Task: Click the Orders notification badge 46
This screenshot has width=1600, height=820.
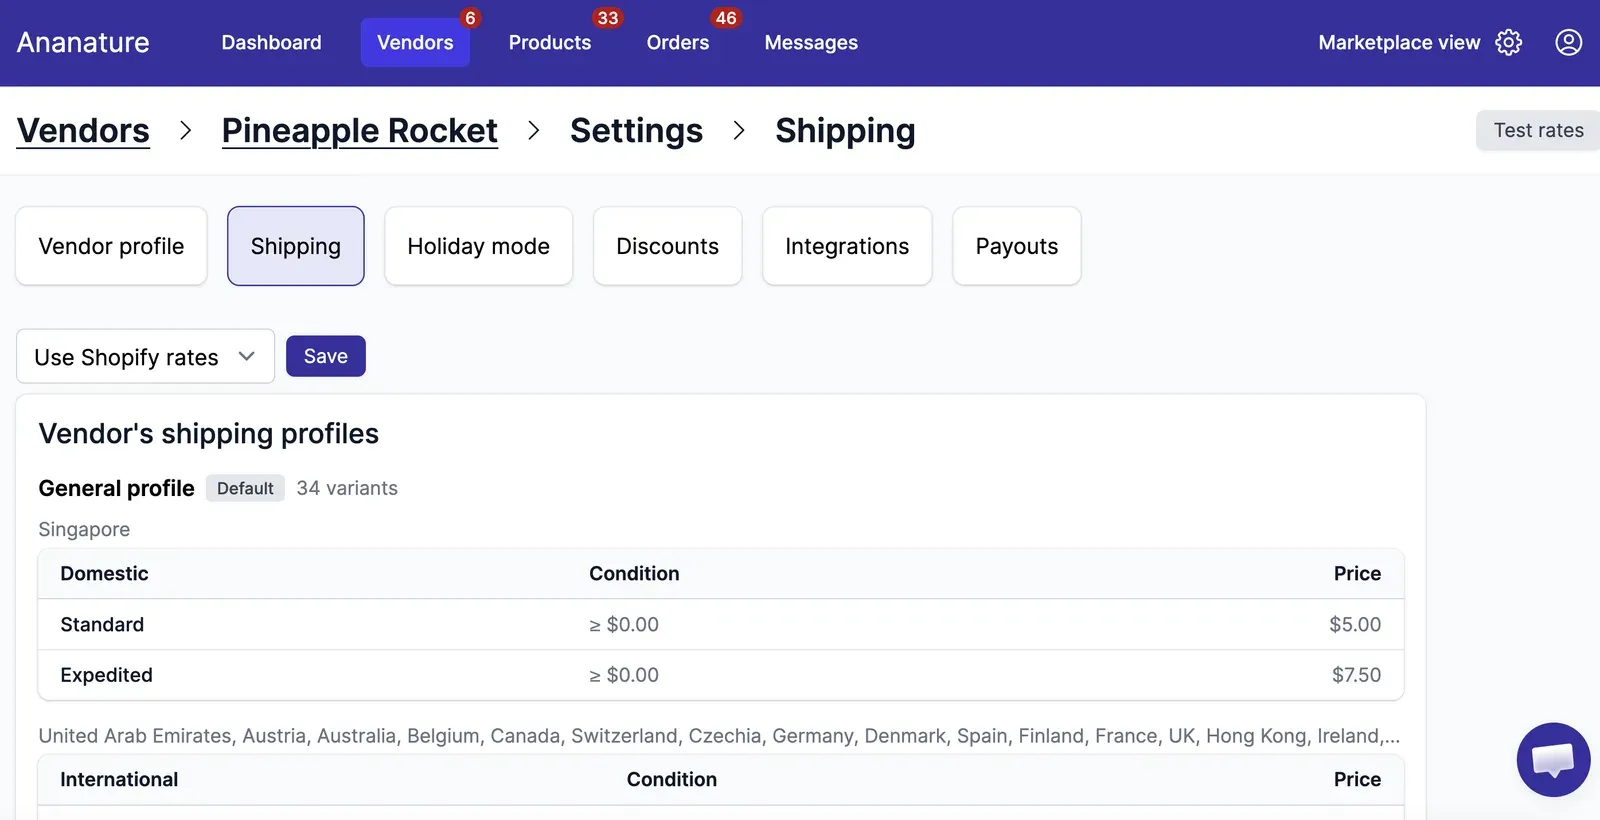Action: coord(726,18)
